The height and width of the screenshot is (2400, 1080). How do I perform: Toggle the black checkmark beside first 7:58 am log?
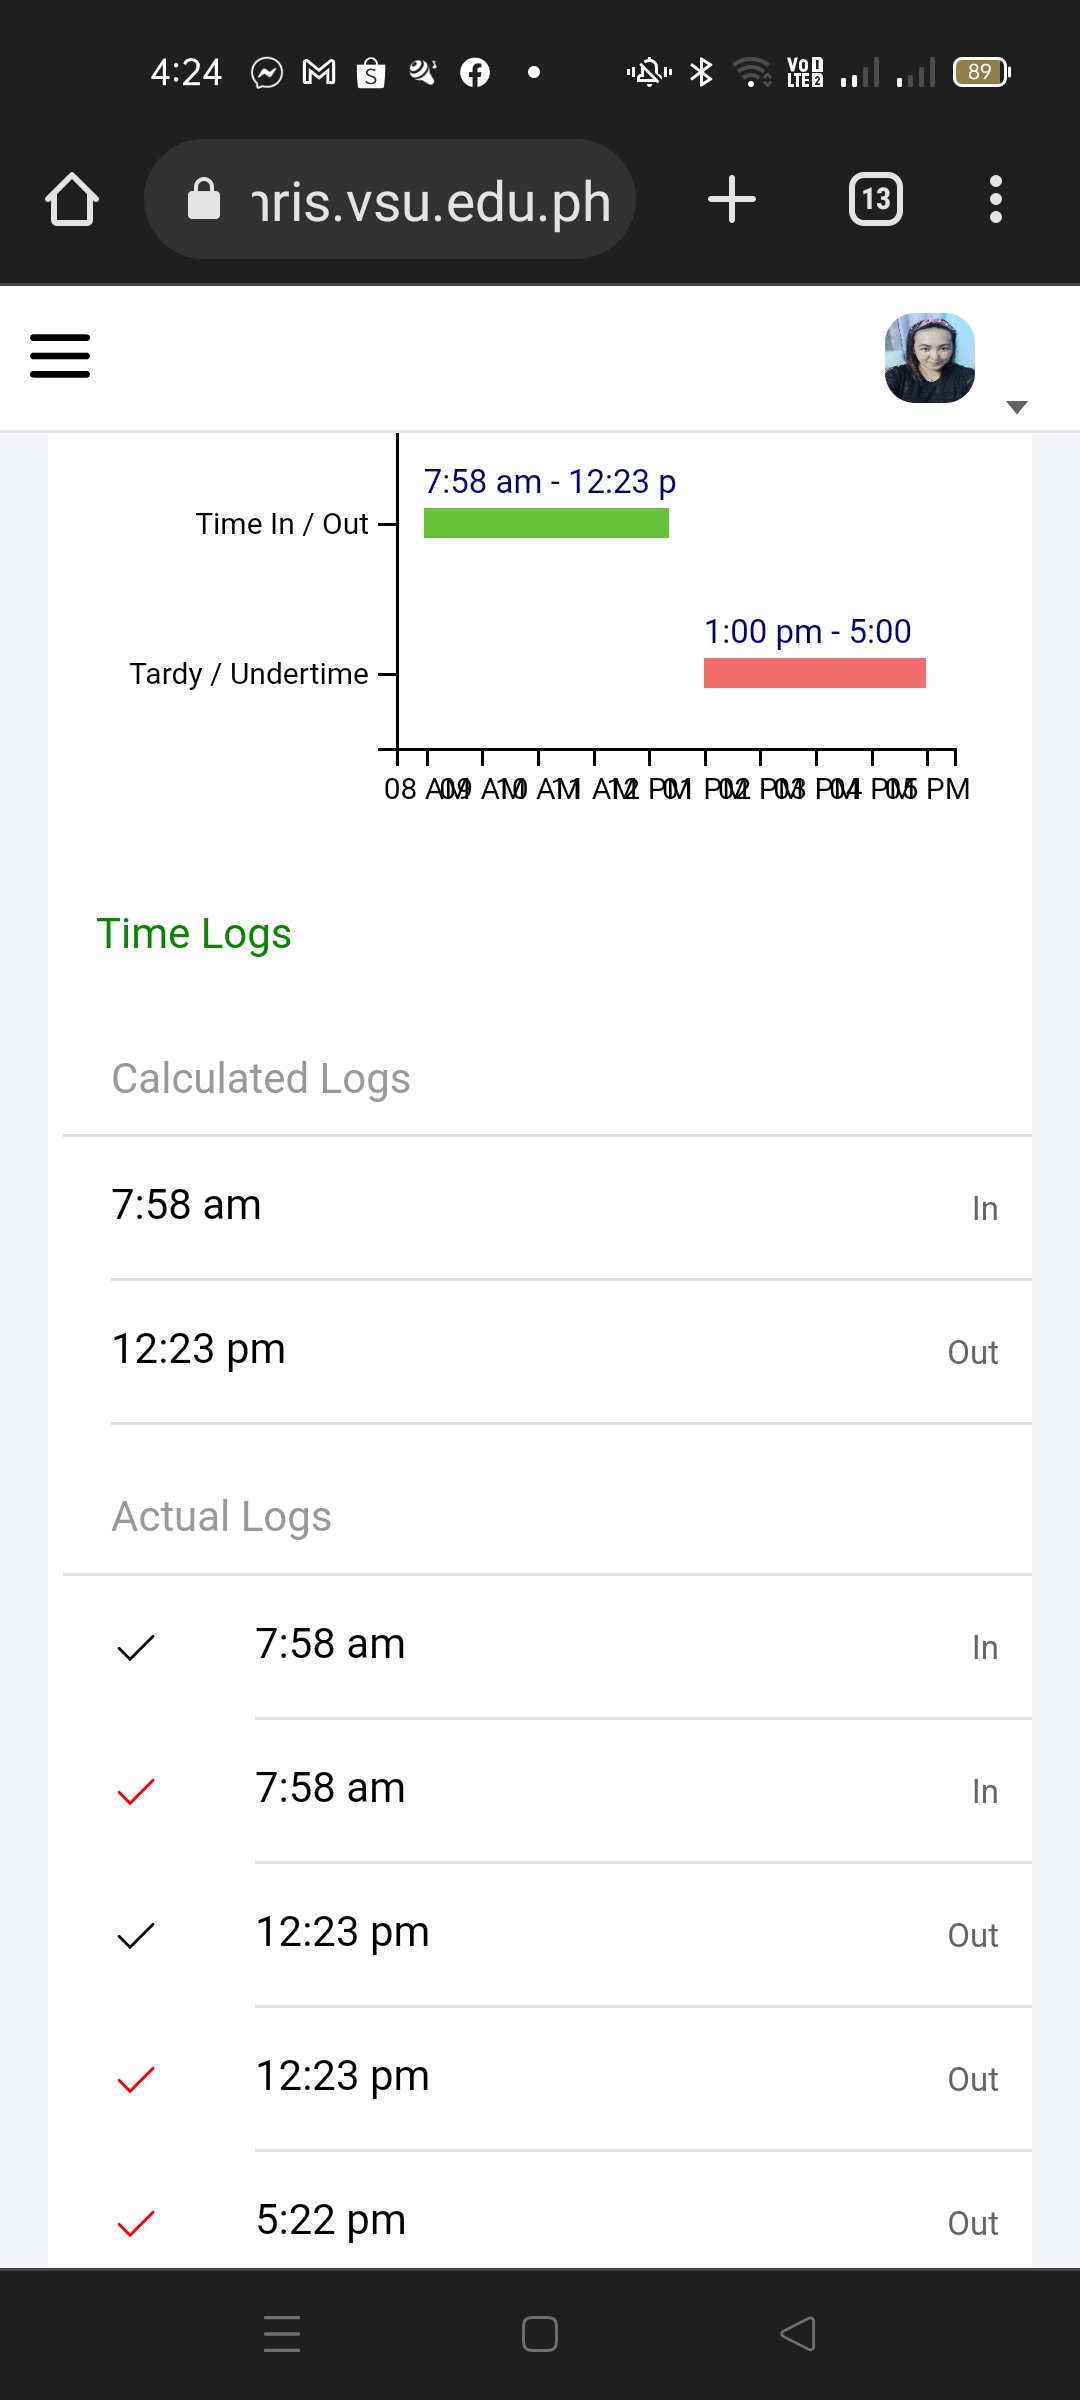point(136,1647)
